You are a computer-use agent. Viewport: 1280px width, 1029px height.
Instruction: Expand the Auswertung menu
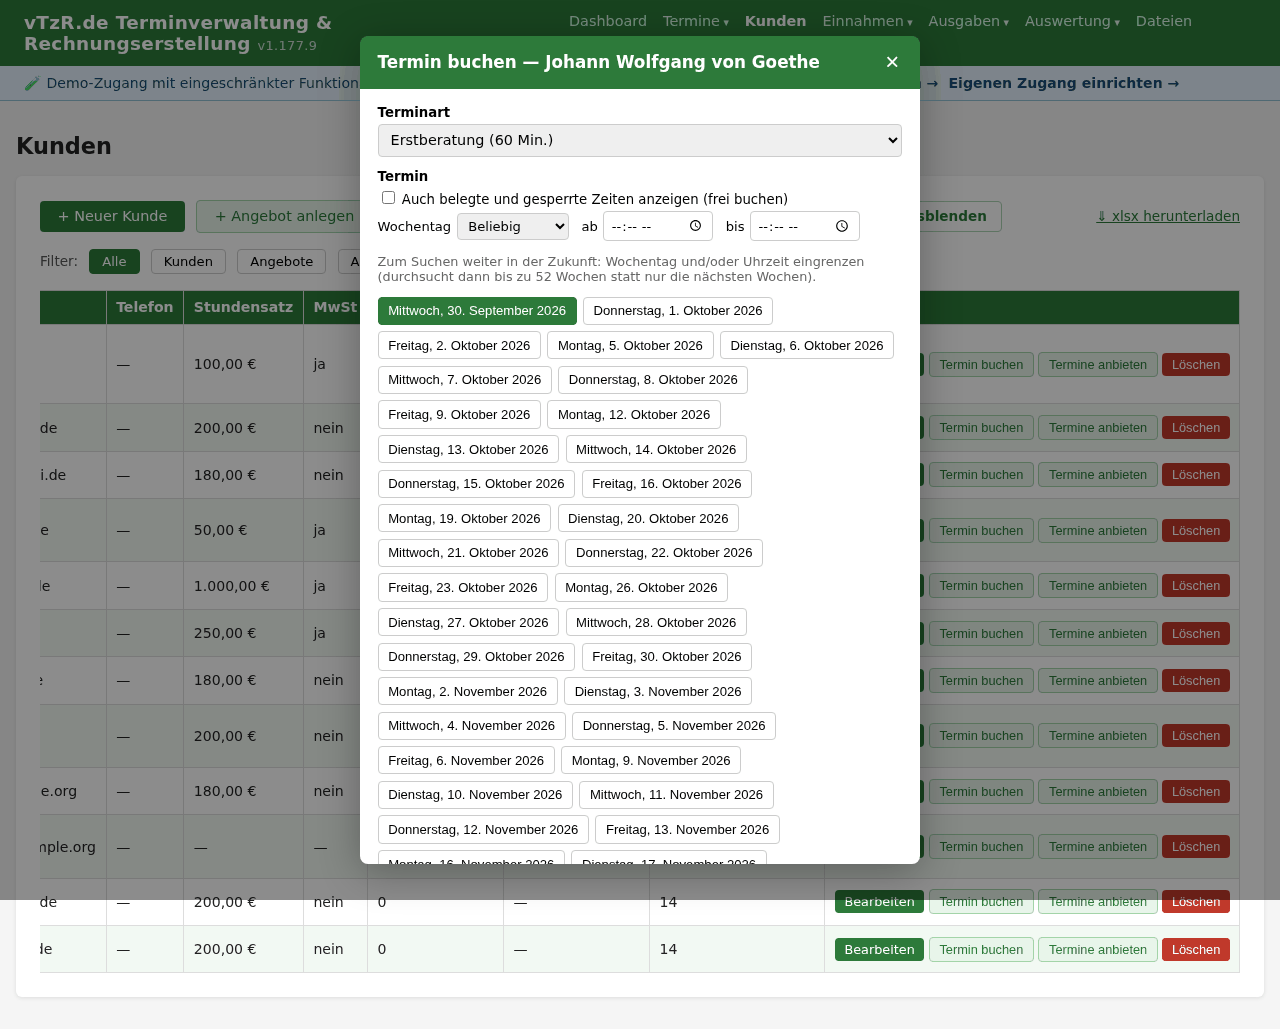(x=1073, y=21)
